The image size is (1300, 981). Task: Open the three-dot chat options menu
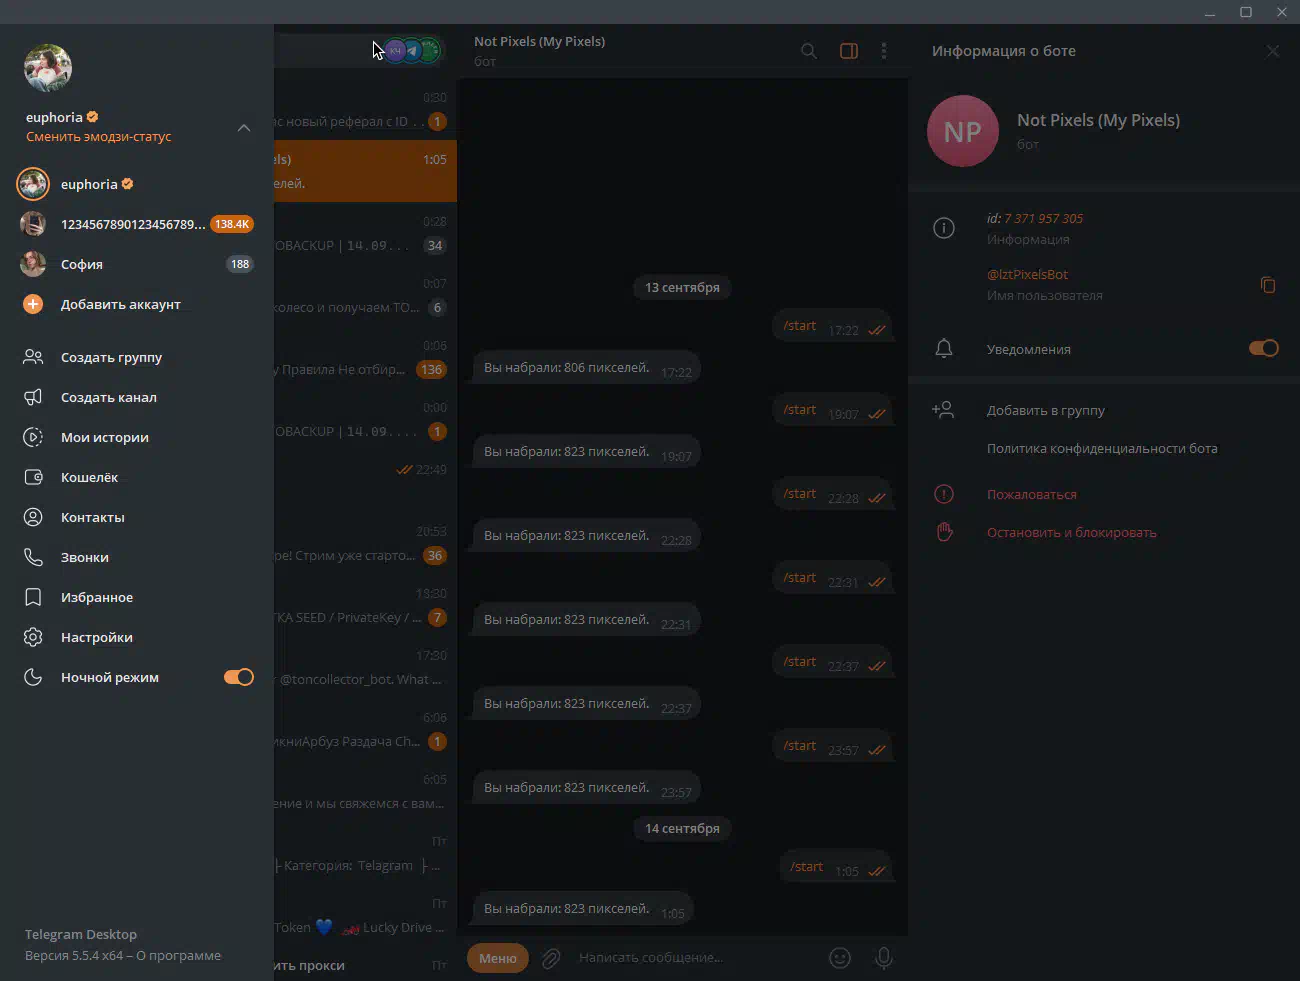click(884, 51)
